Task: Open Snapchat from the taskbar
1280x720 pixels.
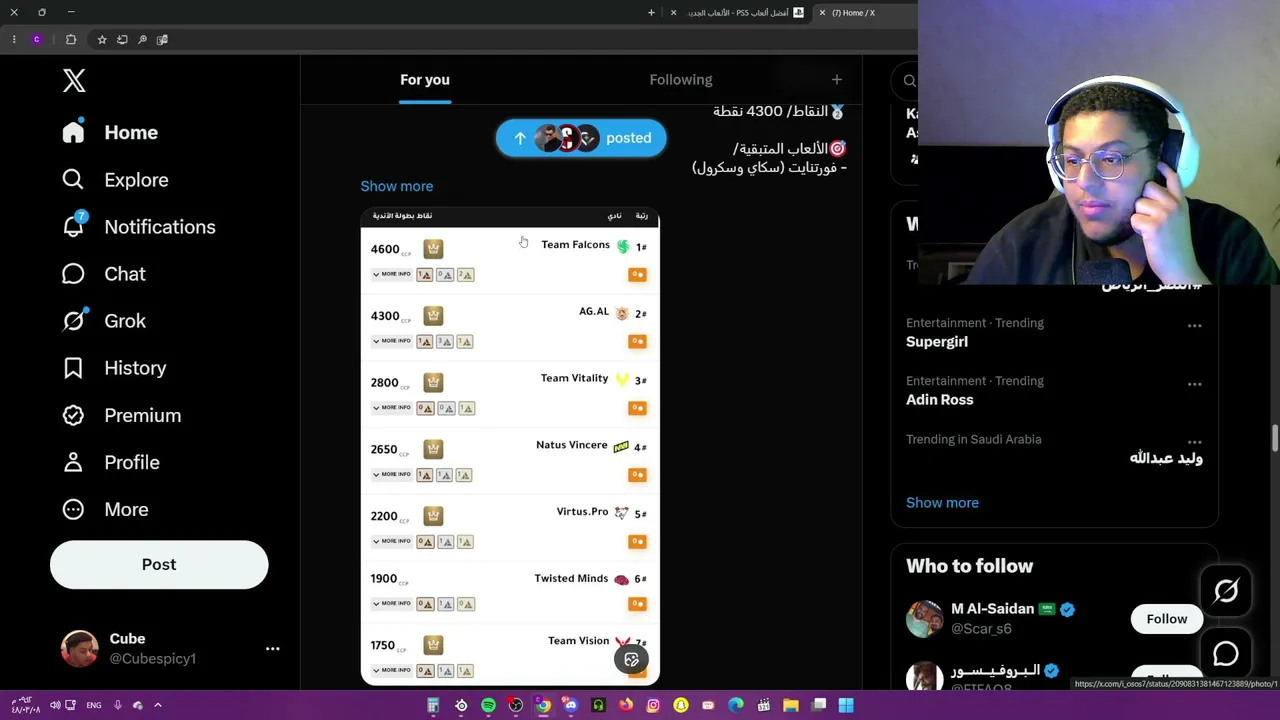Action: point(681,706)
